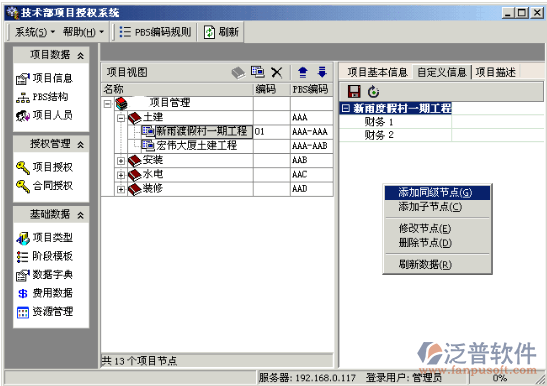The width and height of the screenshot is (547, 386).
Task: Collapse the 项目数据 sidebar panel
Action: point(81,55)
